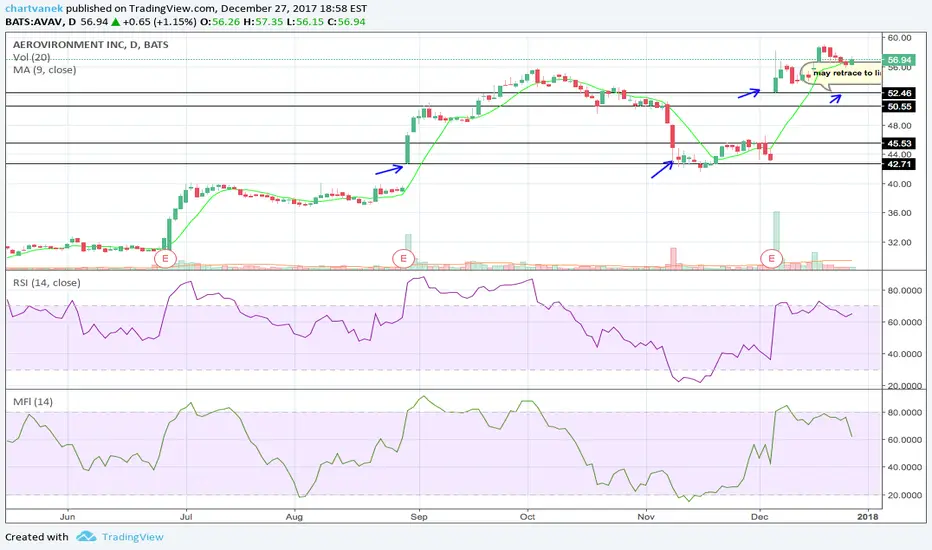This screenshot has width=932, height=550.
Task: Click the earnings E marker near September
Action: (x=403, y=258)
